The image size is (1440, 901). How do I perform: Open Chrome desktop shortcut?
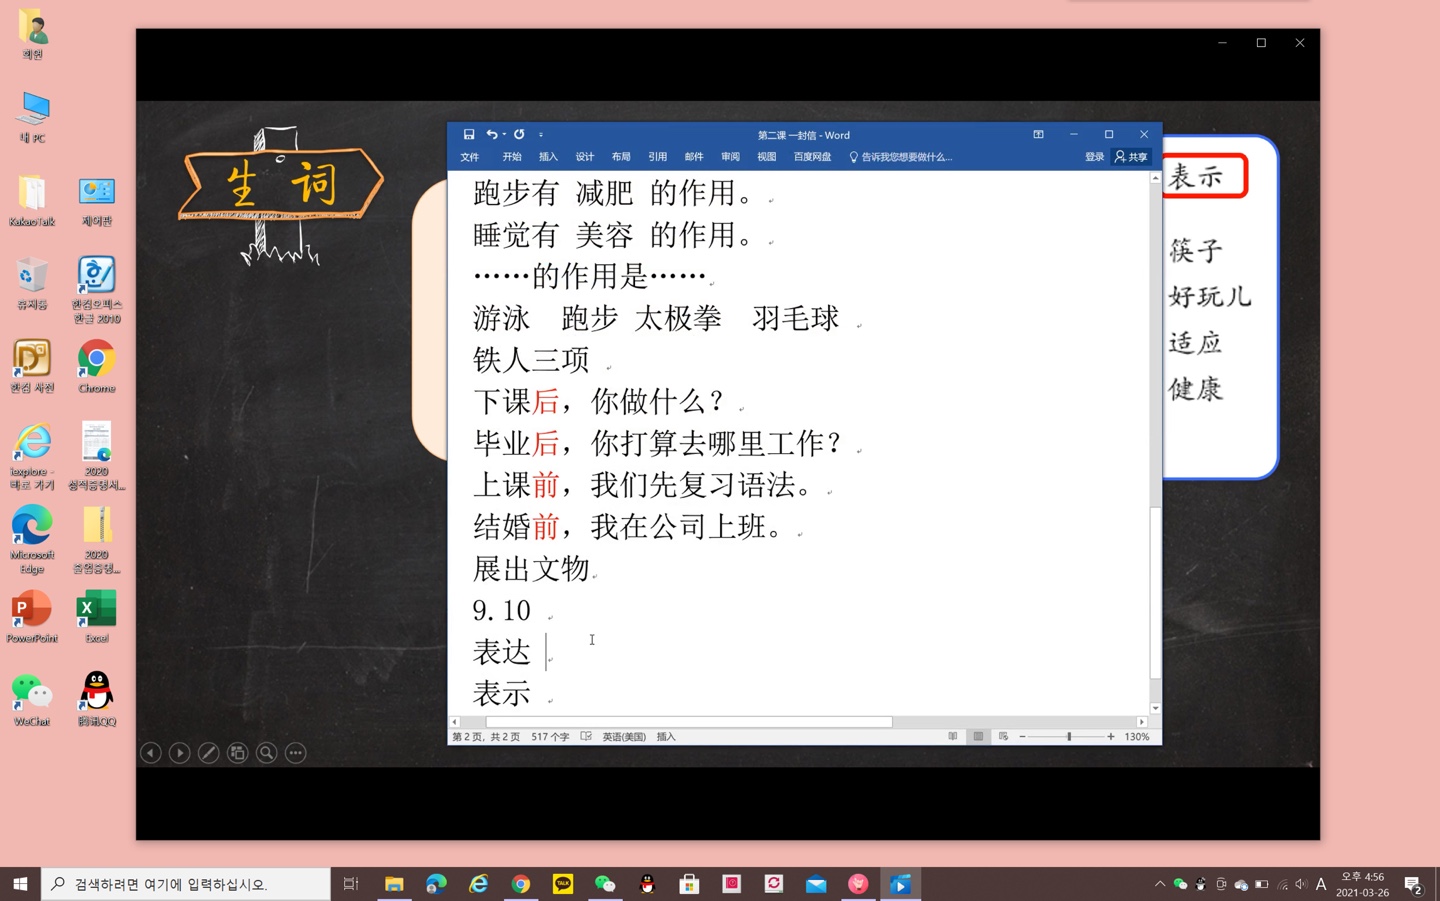(96, 367)
